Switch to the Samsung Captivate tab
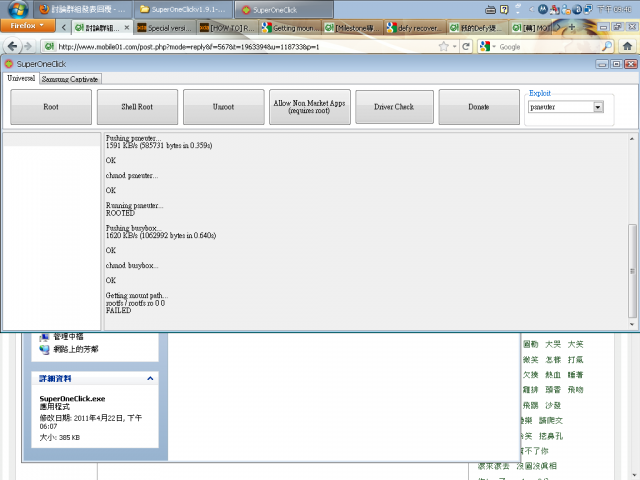Screen dimensions: 640x480 pyautogui.click(x=70, y=79)
